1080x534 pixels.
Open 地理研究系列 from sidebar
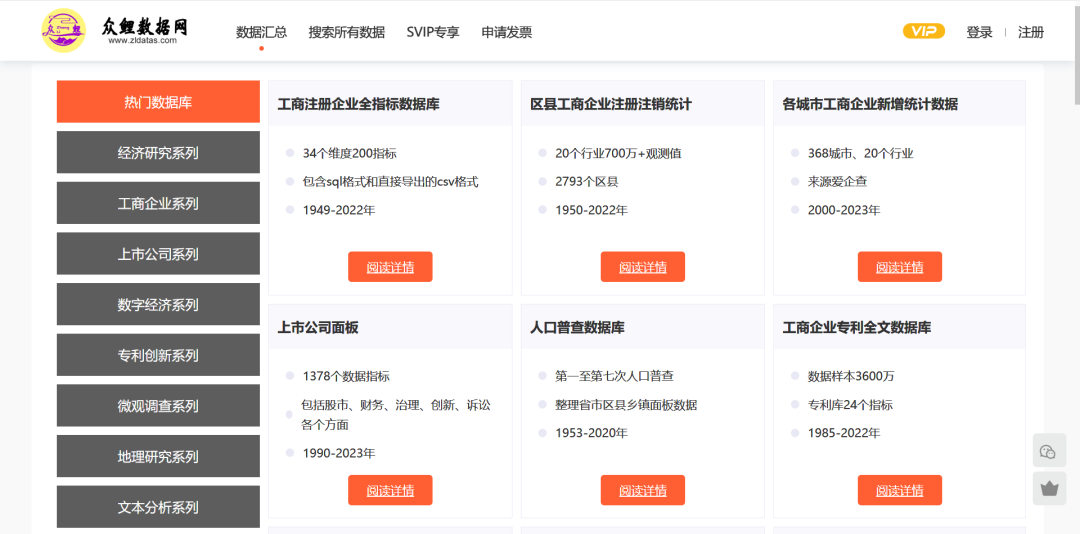click(158, 456)
